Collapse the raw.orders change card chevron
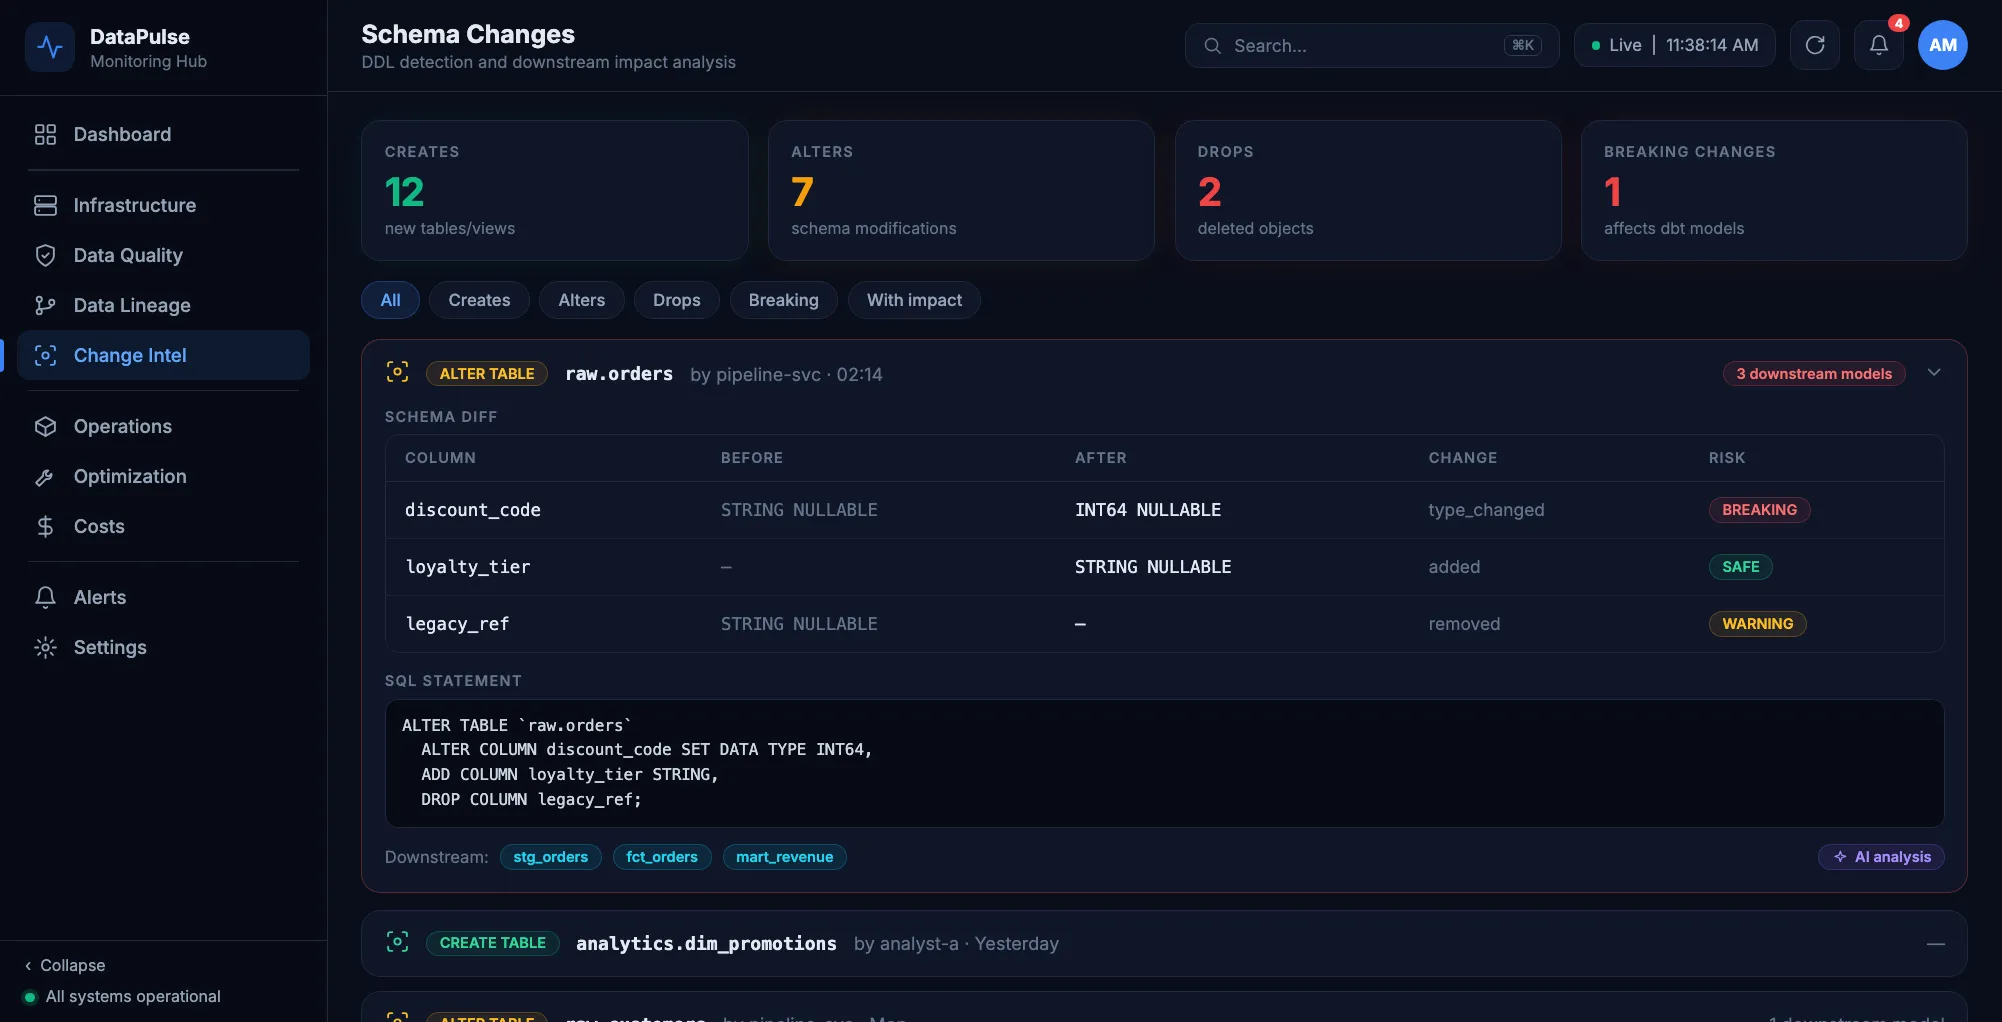This screenshot has width=2002, height=1022. tap(1934, 372)
